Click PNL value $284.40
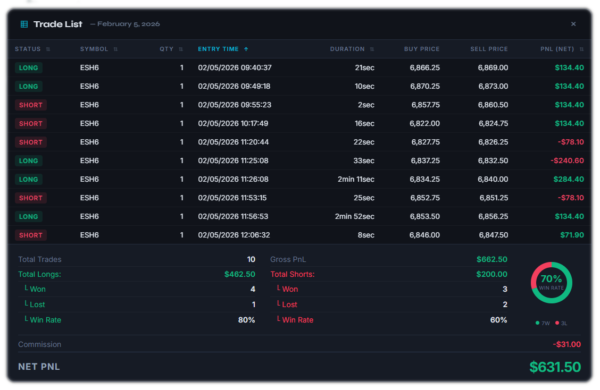Viewport: 600px width, 390px height. (569, 179)
